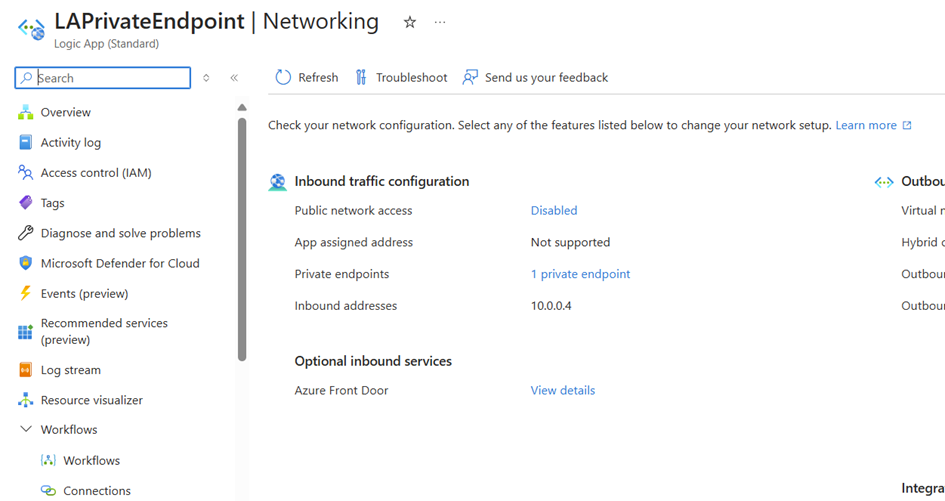945x501 pixels.
Task: Click the Connections link icon
Action: click(48, 490)
